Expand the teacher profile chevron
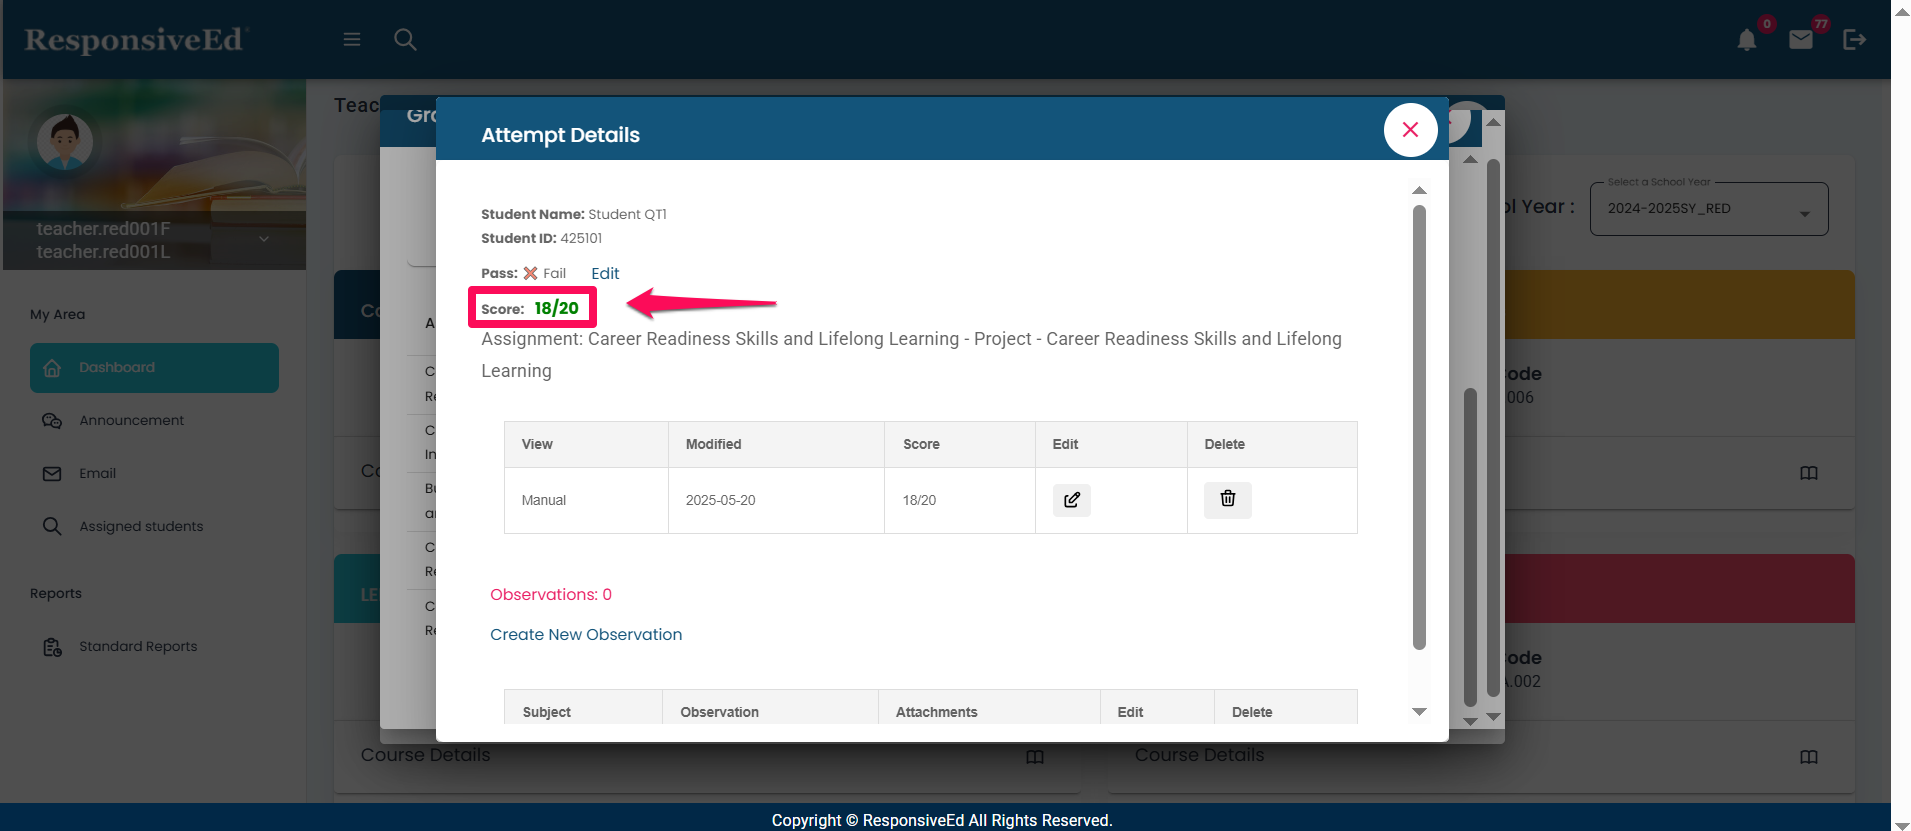 point(264,239)
